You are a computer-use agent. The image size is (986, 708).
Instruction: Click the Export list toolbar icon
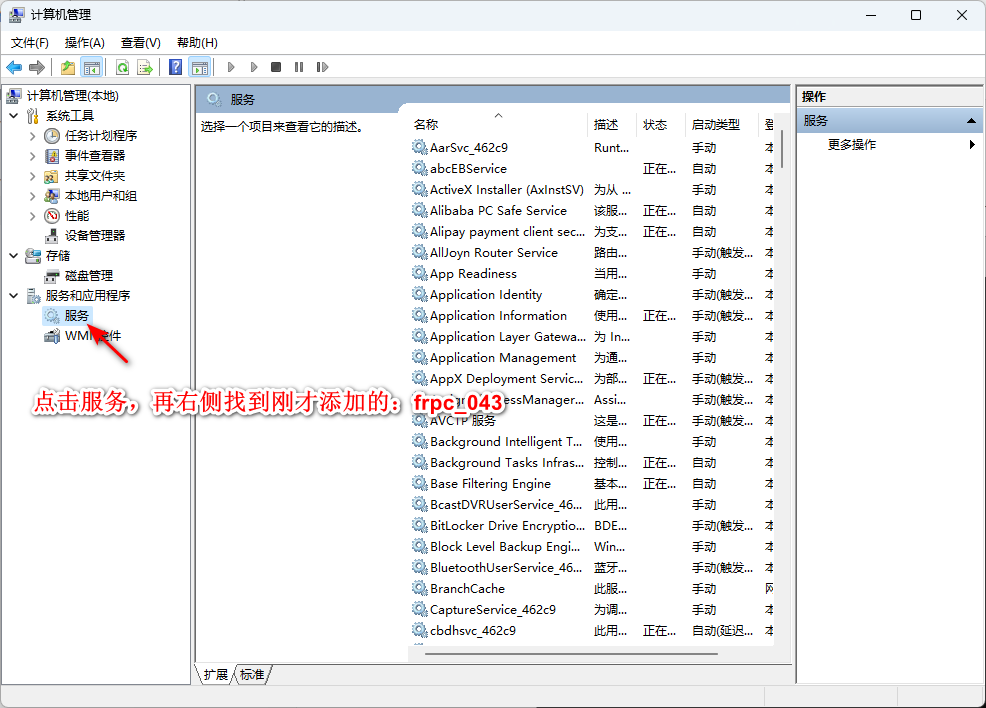145,67
